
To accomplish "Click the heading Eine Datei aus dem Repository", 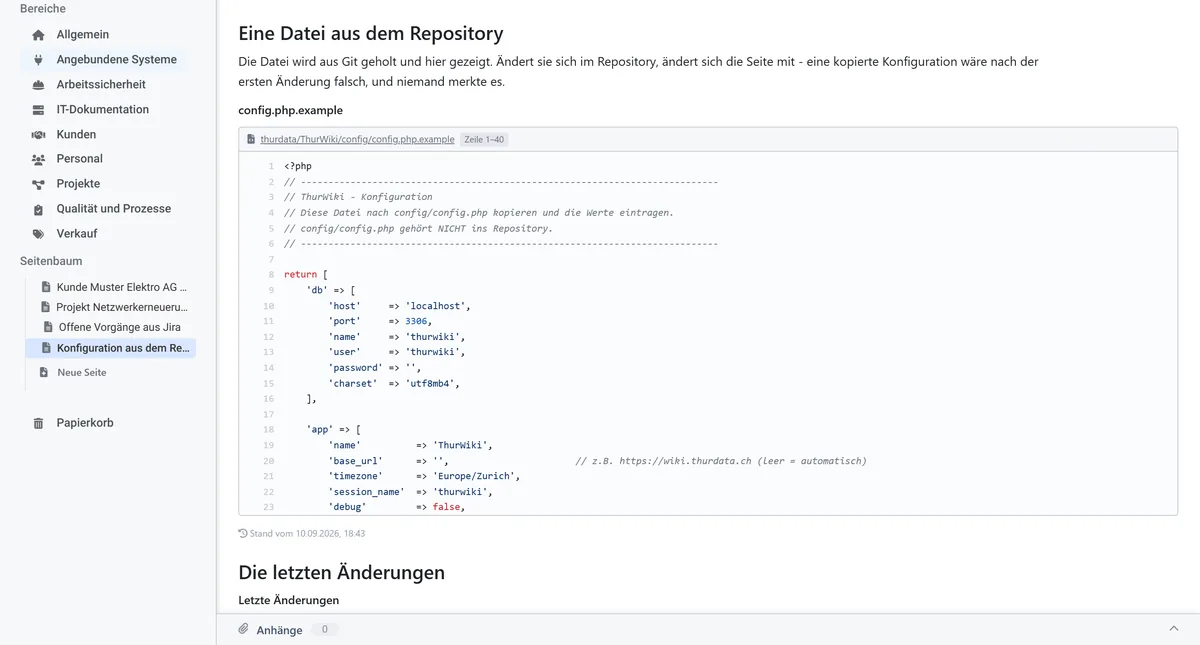I will pyautogui.click(x=371, y=35).
